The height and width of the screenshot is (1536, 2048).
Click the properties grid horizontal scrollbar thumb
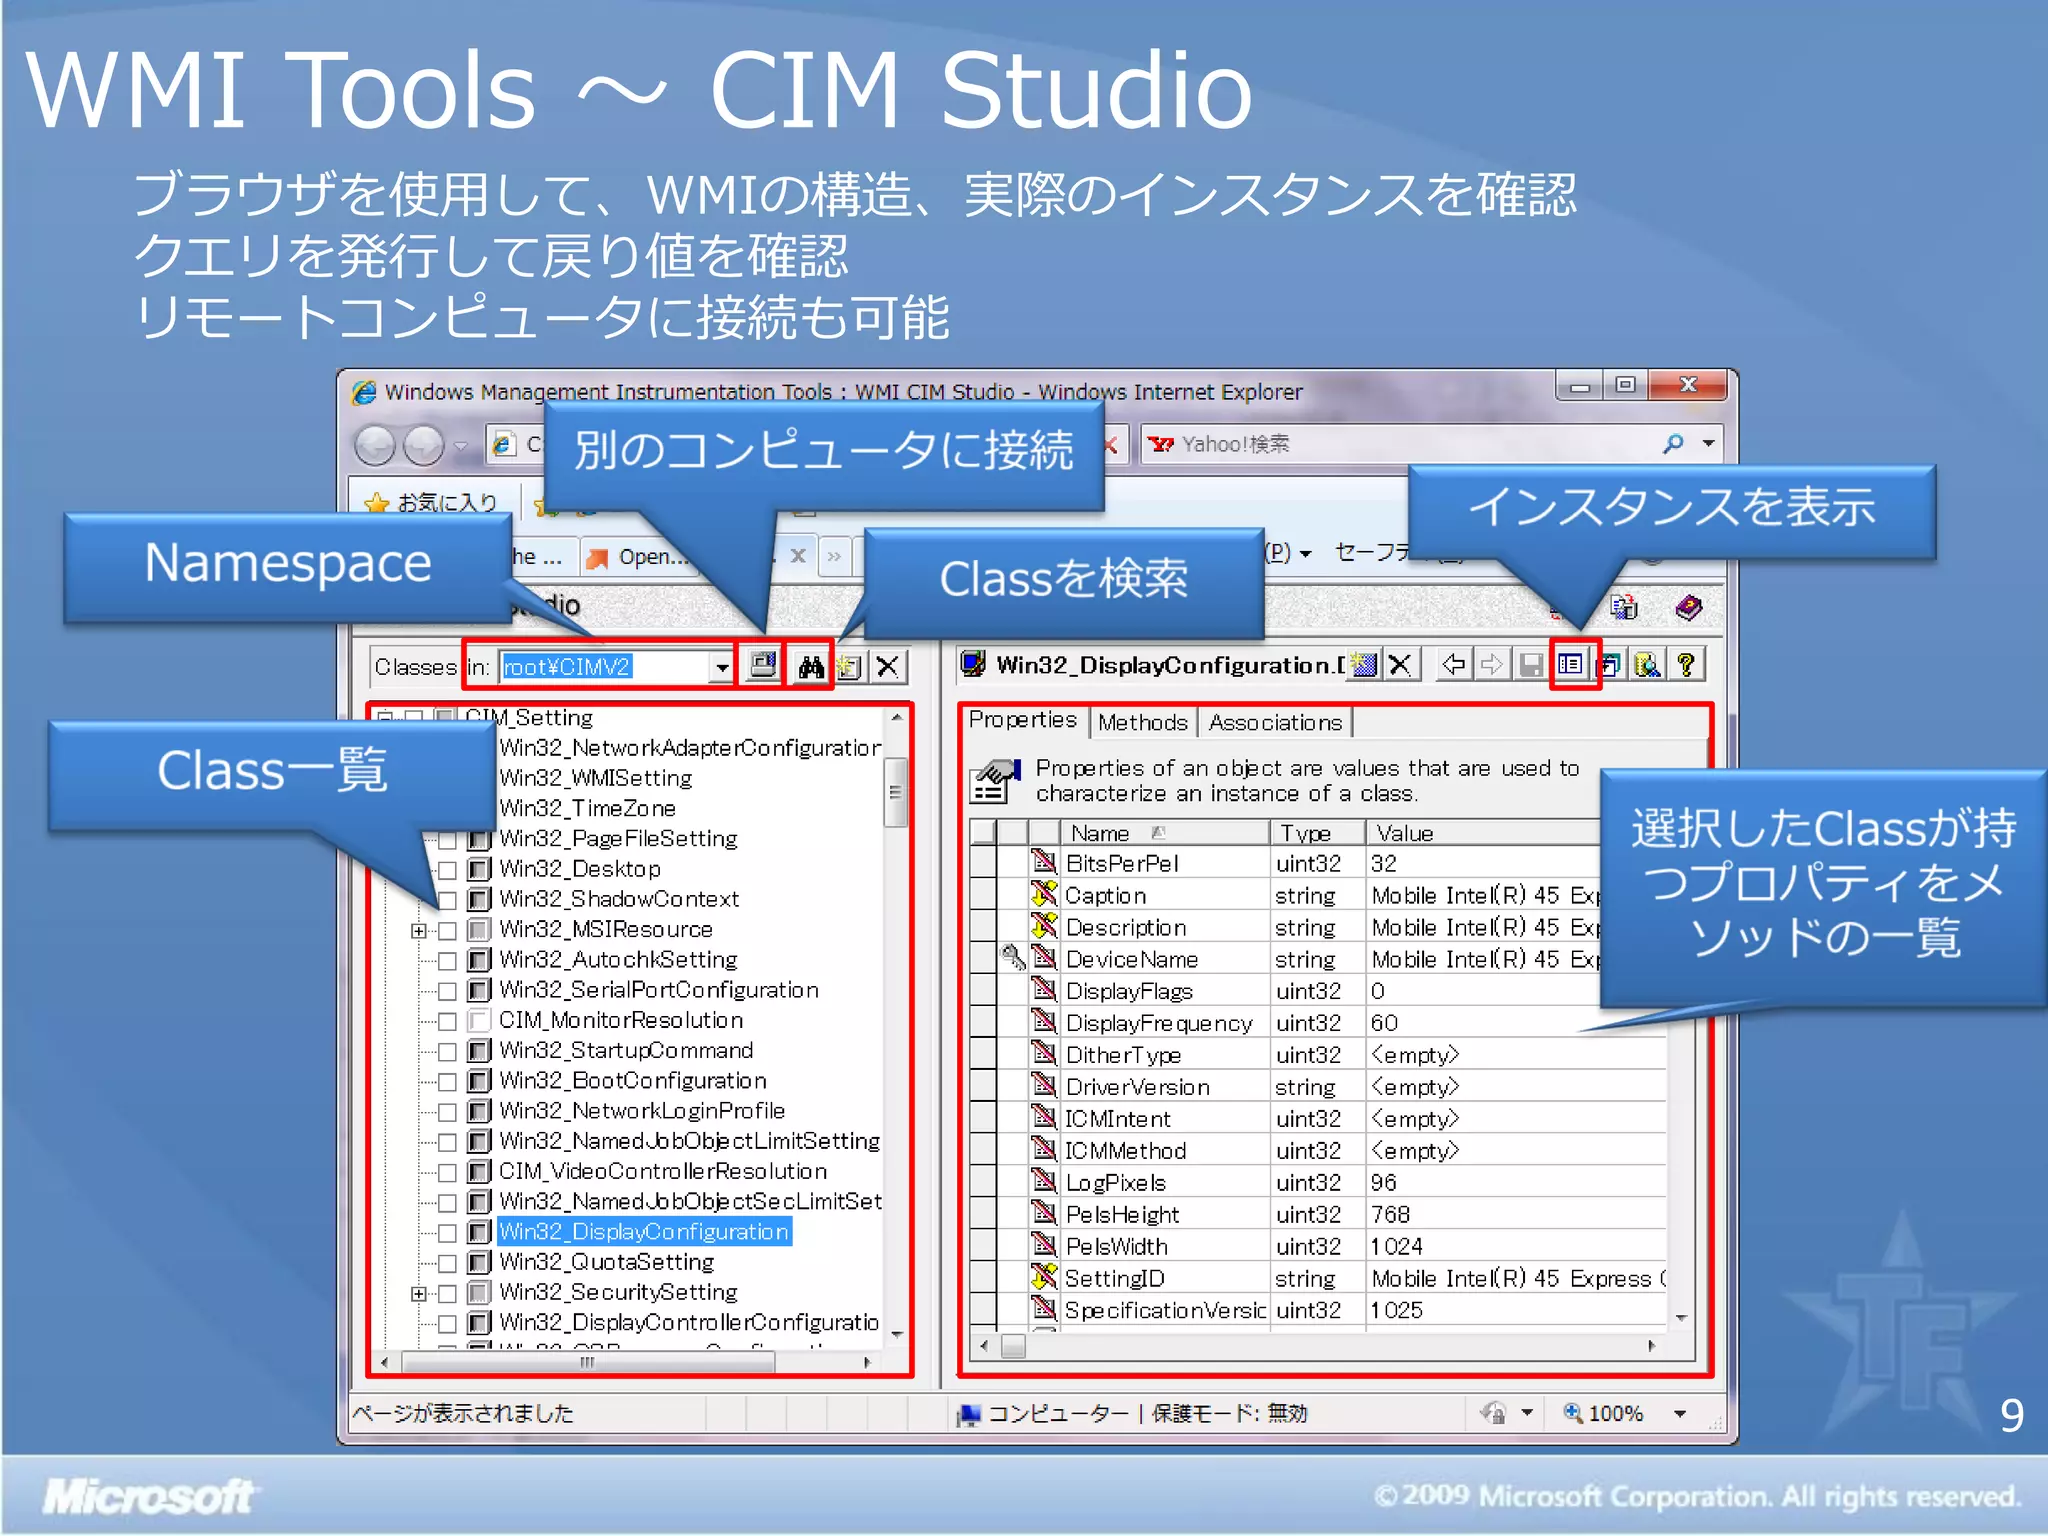click(x=1013, y=1346)
